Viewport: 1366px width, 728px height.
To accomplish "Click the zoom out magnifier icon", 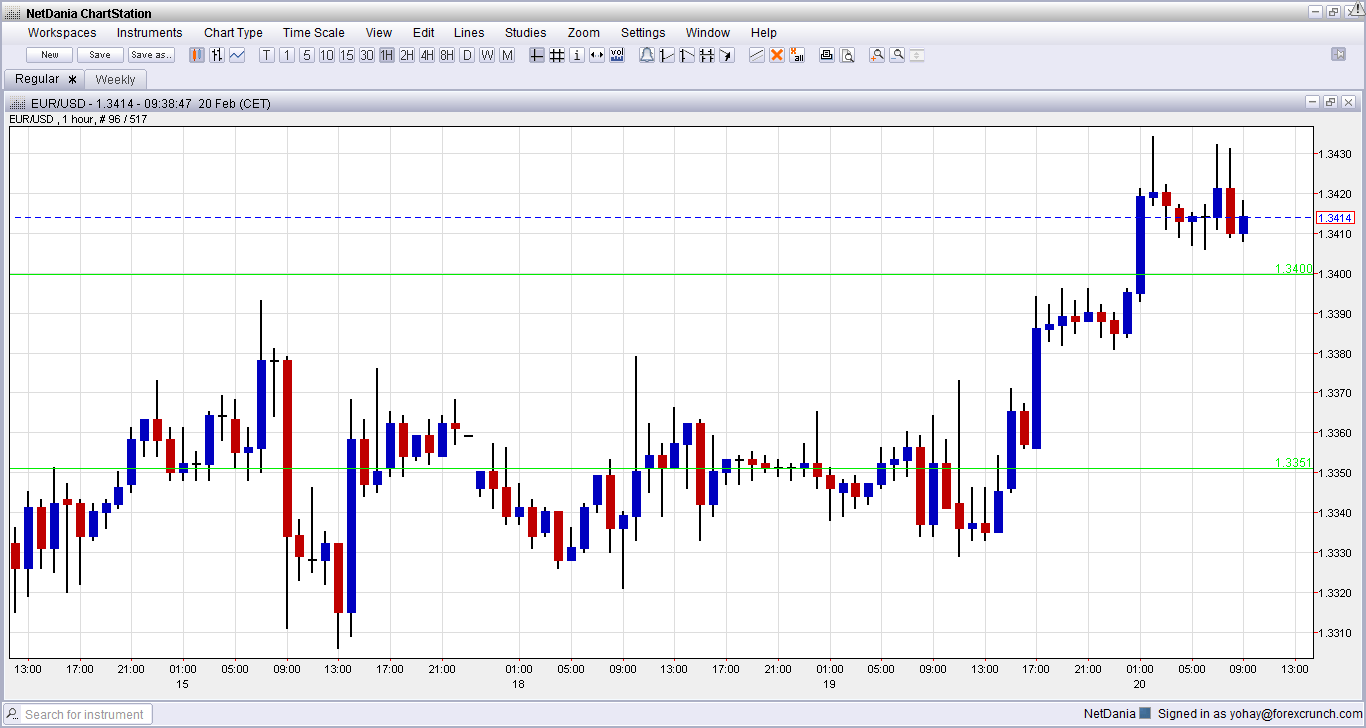I will (x=897, y=55).
